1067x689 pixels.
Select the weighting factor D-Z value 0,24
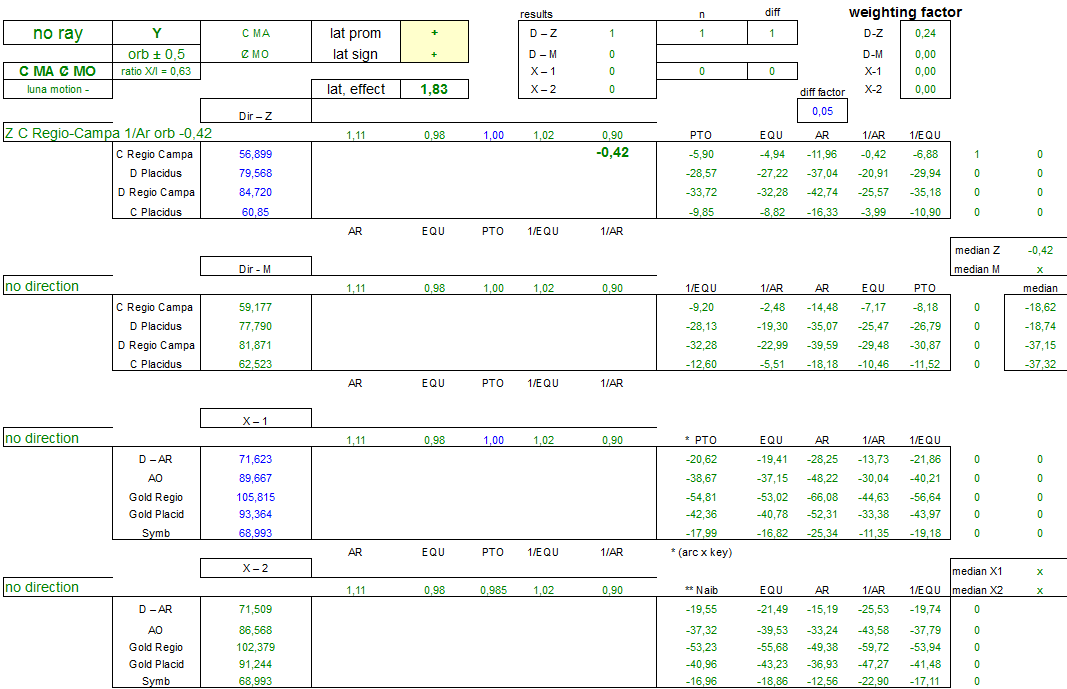[925, 33]
